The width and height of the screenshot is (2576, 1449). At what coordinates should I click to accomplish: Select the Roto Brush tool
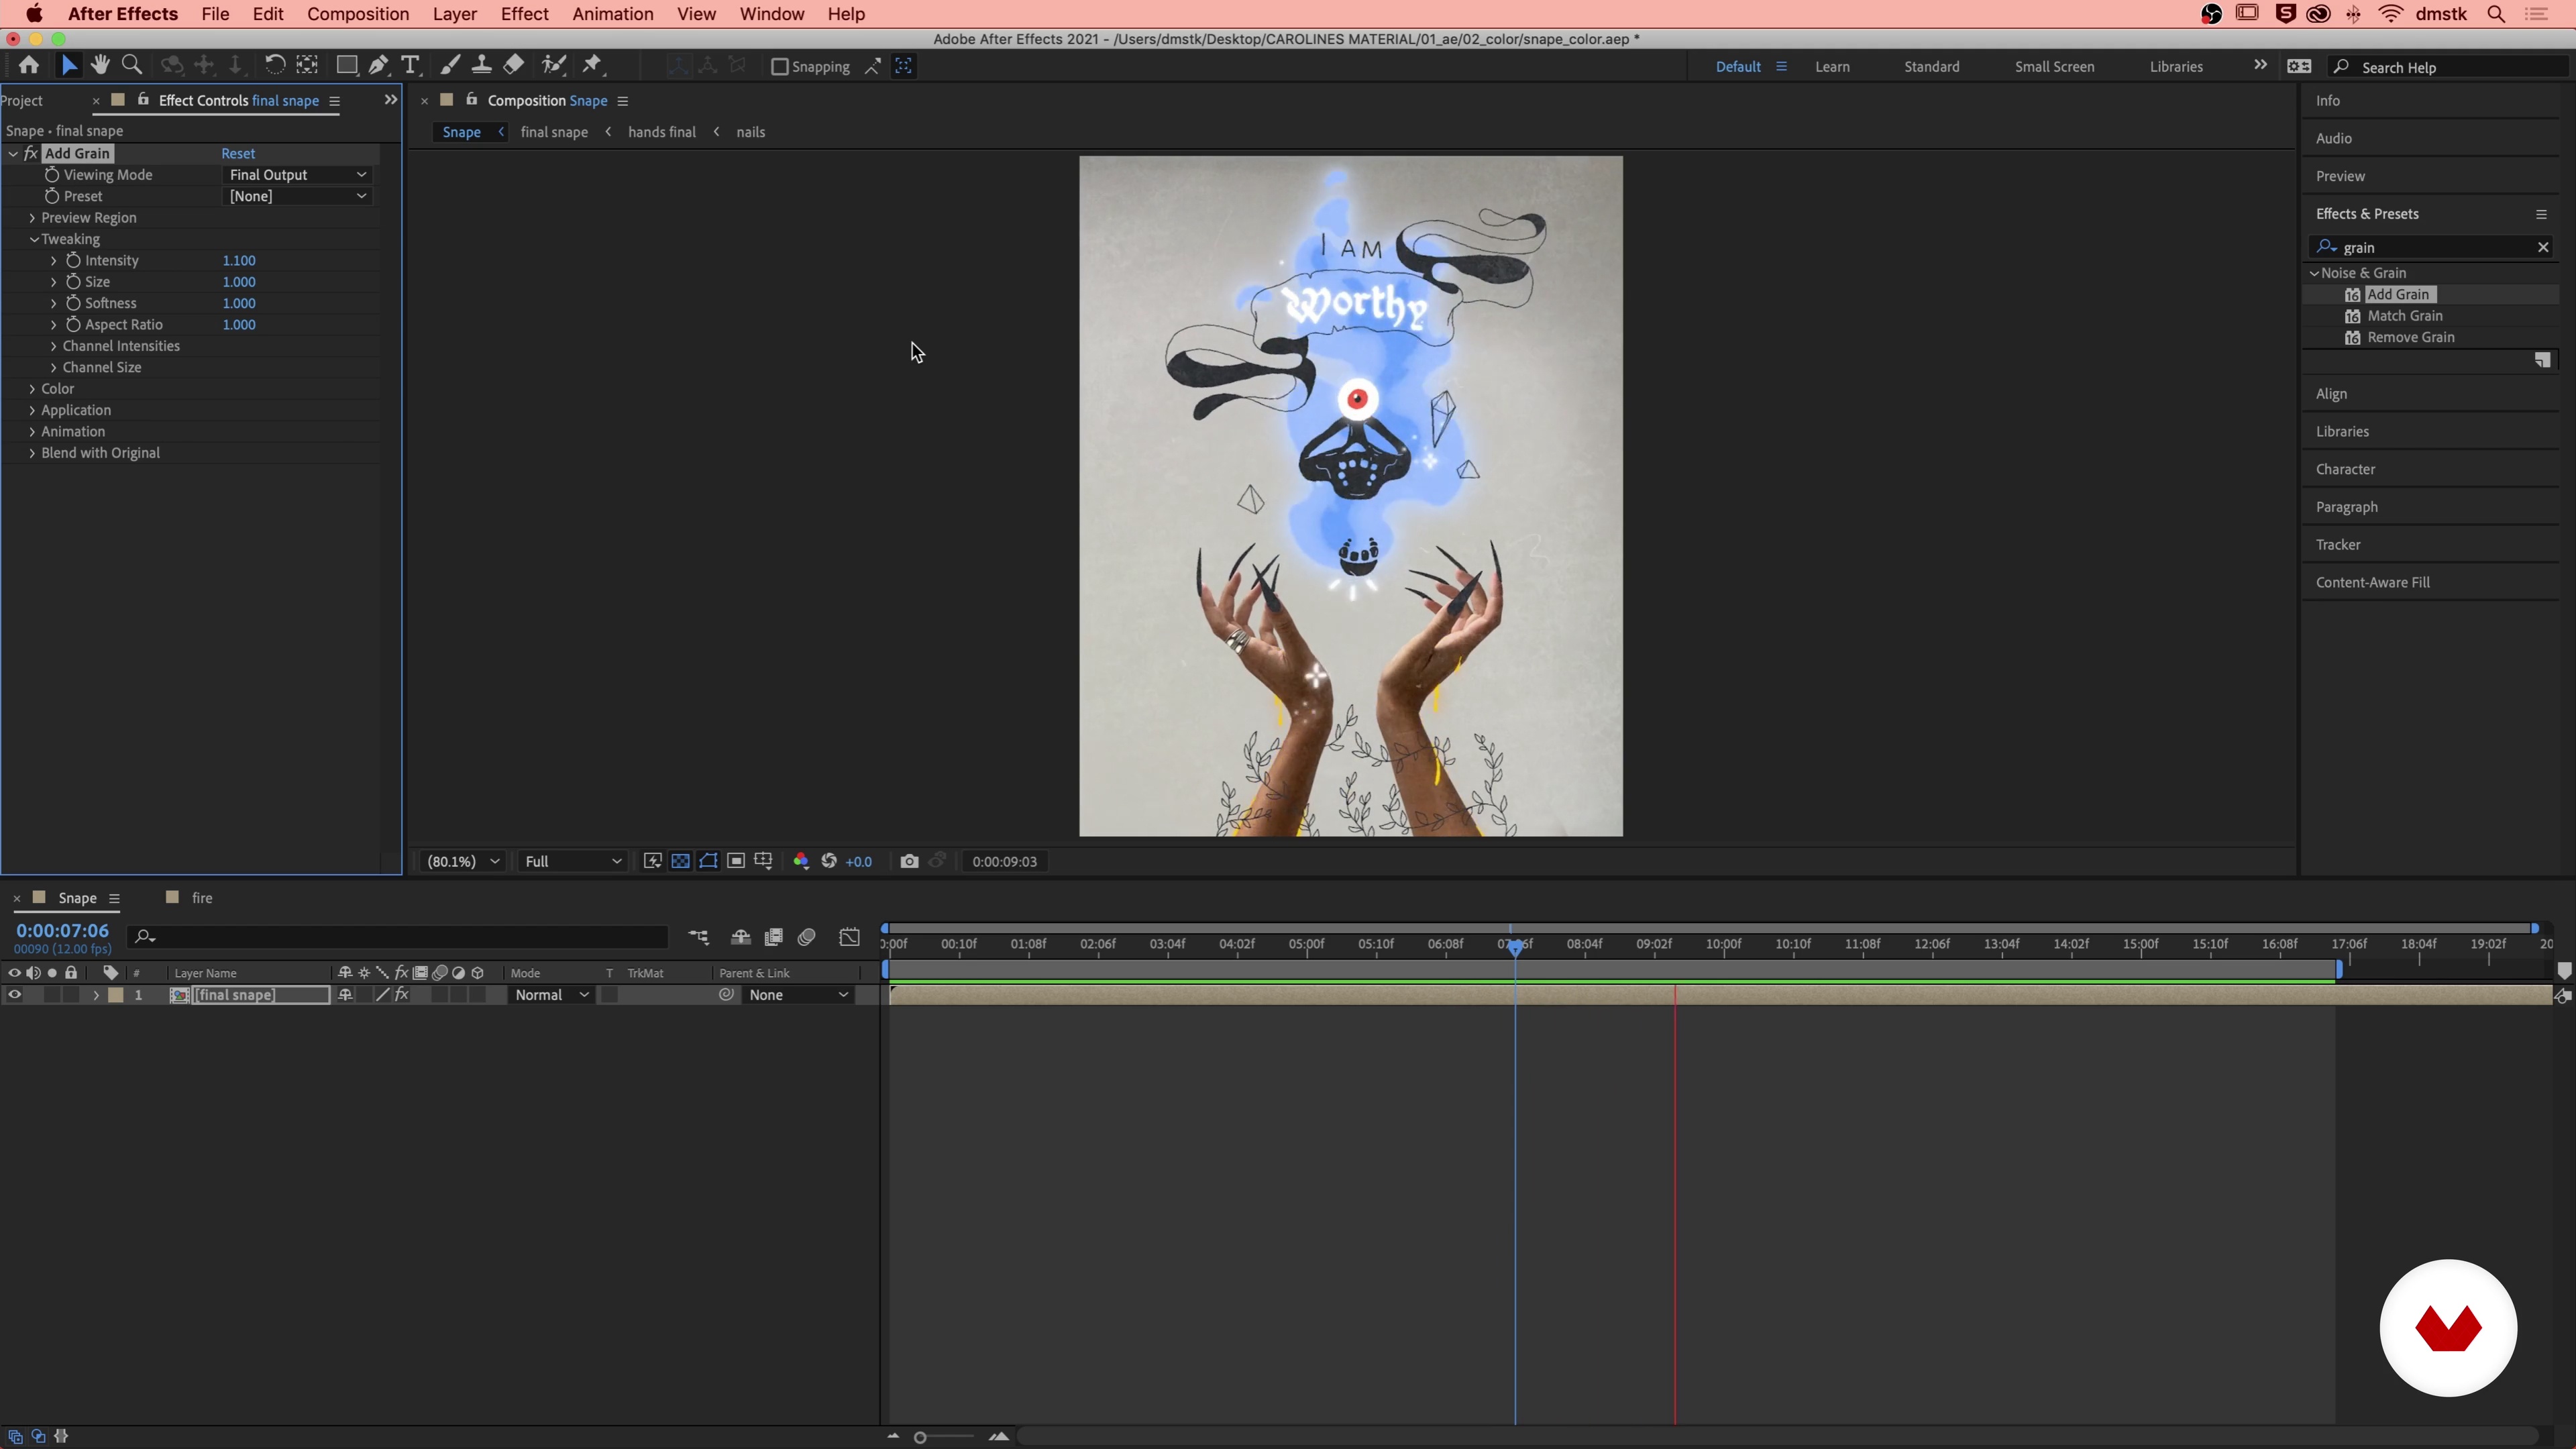coord(554,66)
